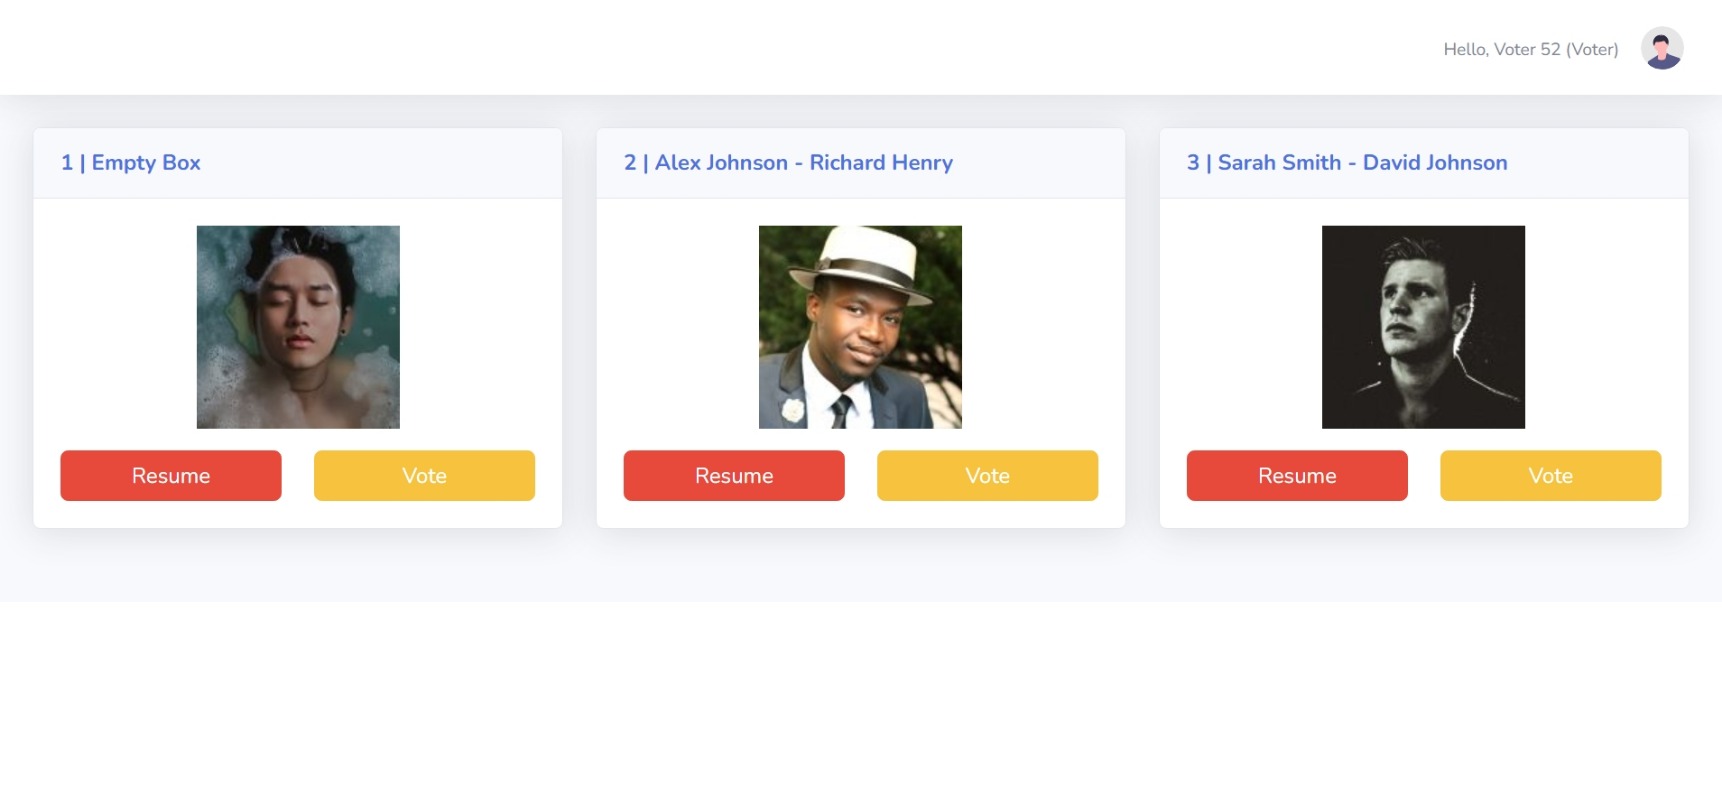1722x804 pixels.
Task: Click the name 'Alex Johnson' in card title
Action: 721,163
